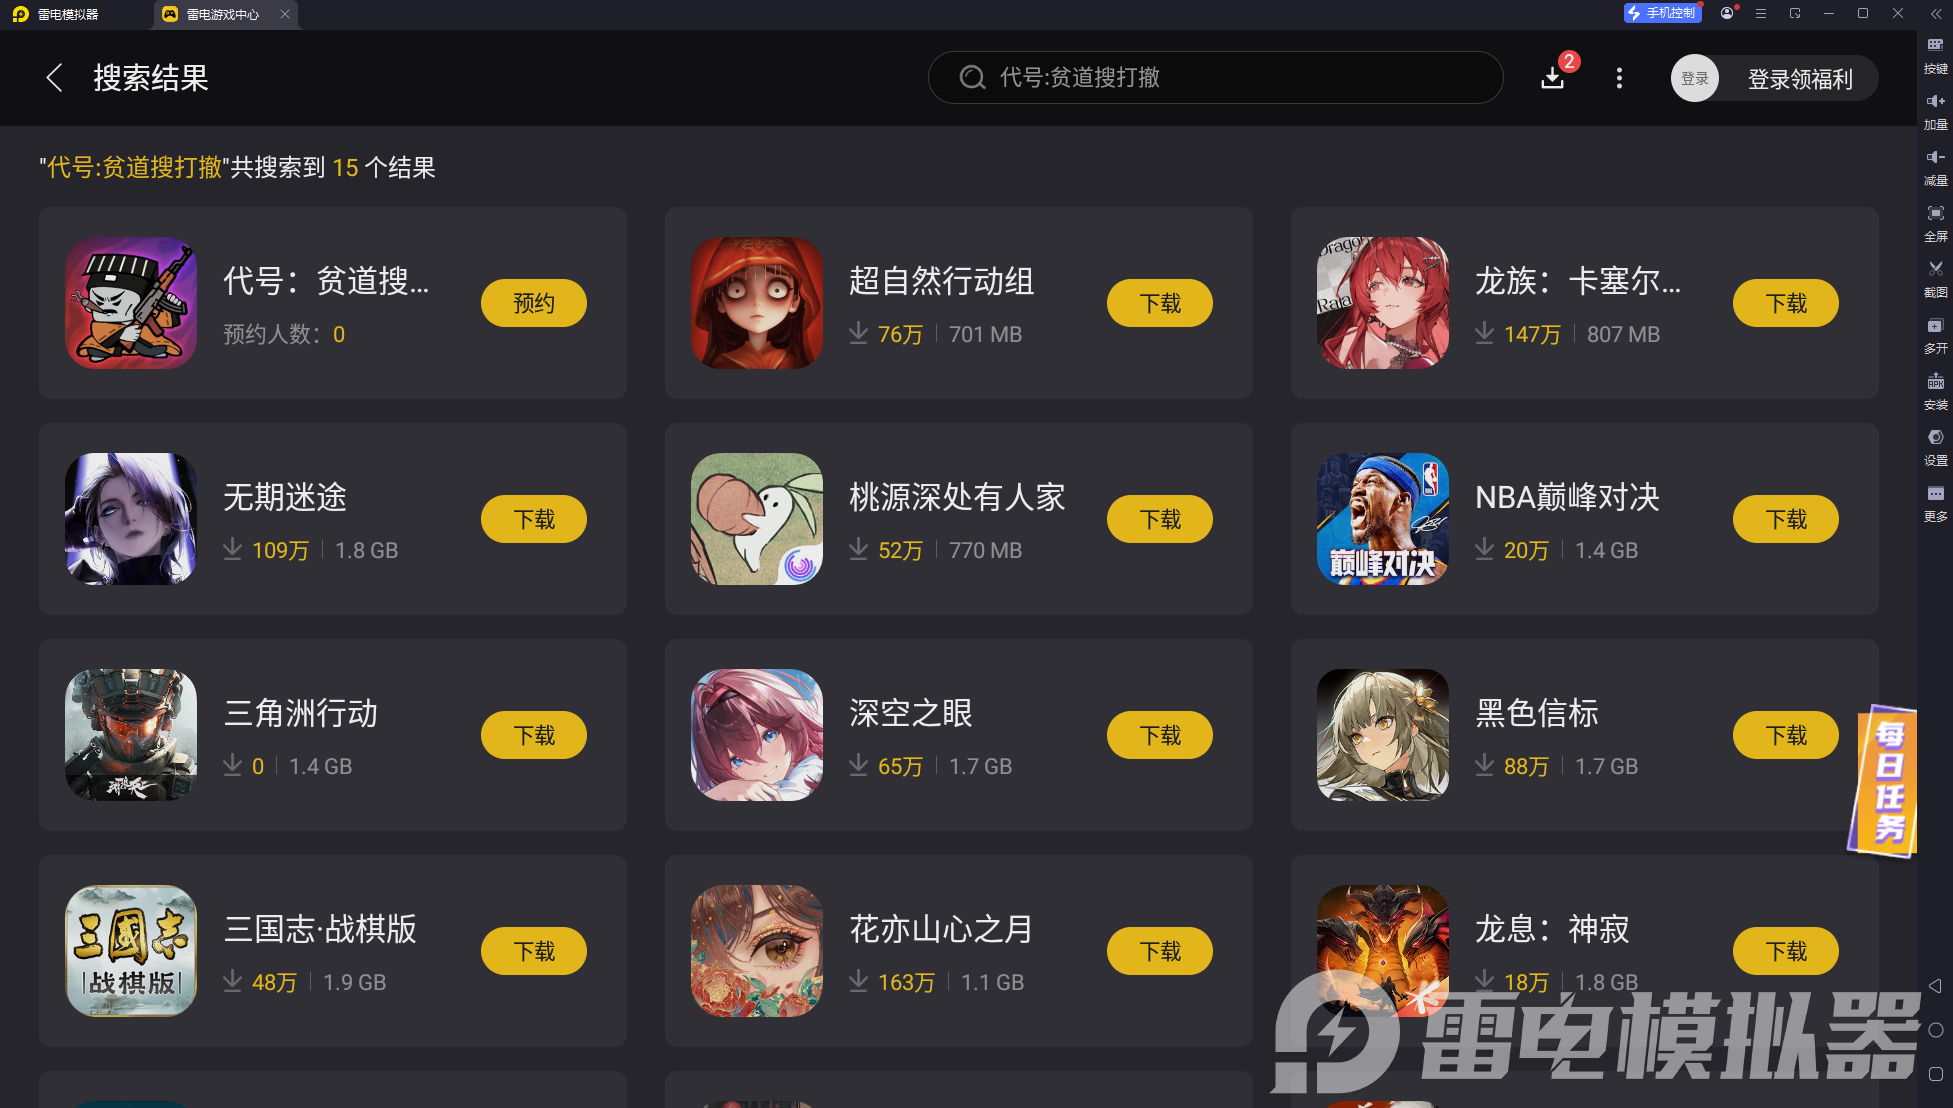
Task: Close the 雷电游戏中心 tab
Action: (x=285, y=14)
